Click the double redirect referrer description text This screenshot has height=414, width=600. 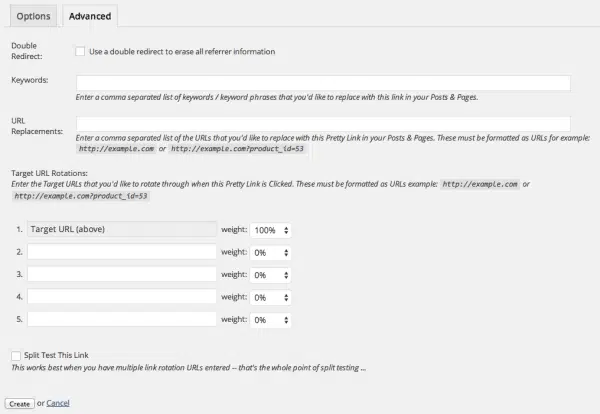(181, 52)
